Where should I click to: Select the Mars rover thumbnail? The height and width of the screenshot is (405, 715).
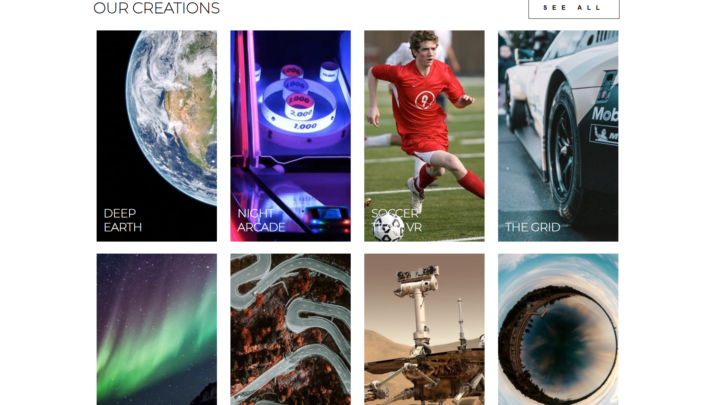click(x=424, y=329)
